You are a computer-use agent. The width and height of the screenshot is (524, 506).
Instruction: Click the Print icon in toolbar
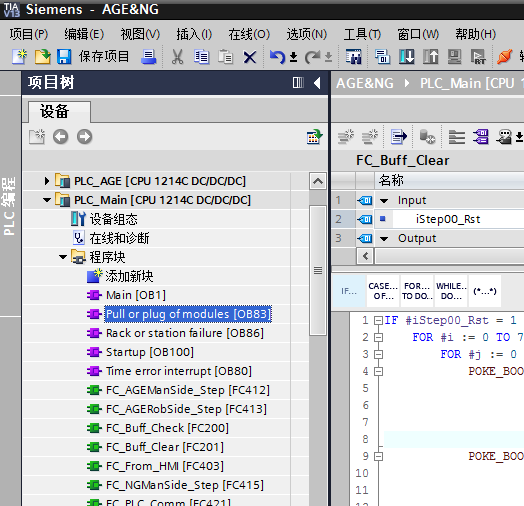148,56
